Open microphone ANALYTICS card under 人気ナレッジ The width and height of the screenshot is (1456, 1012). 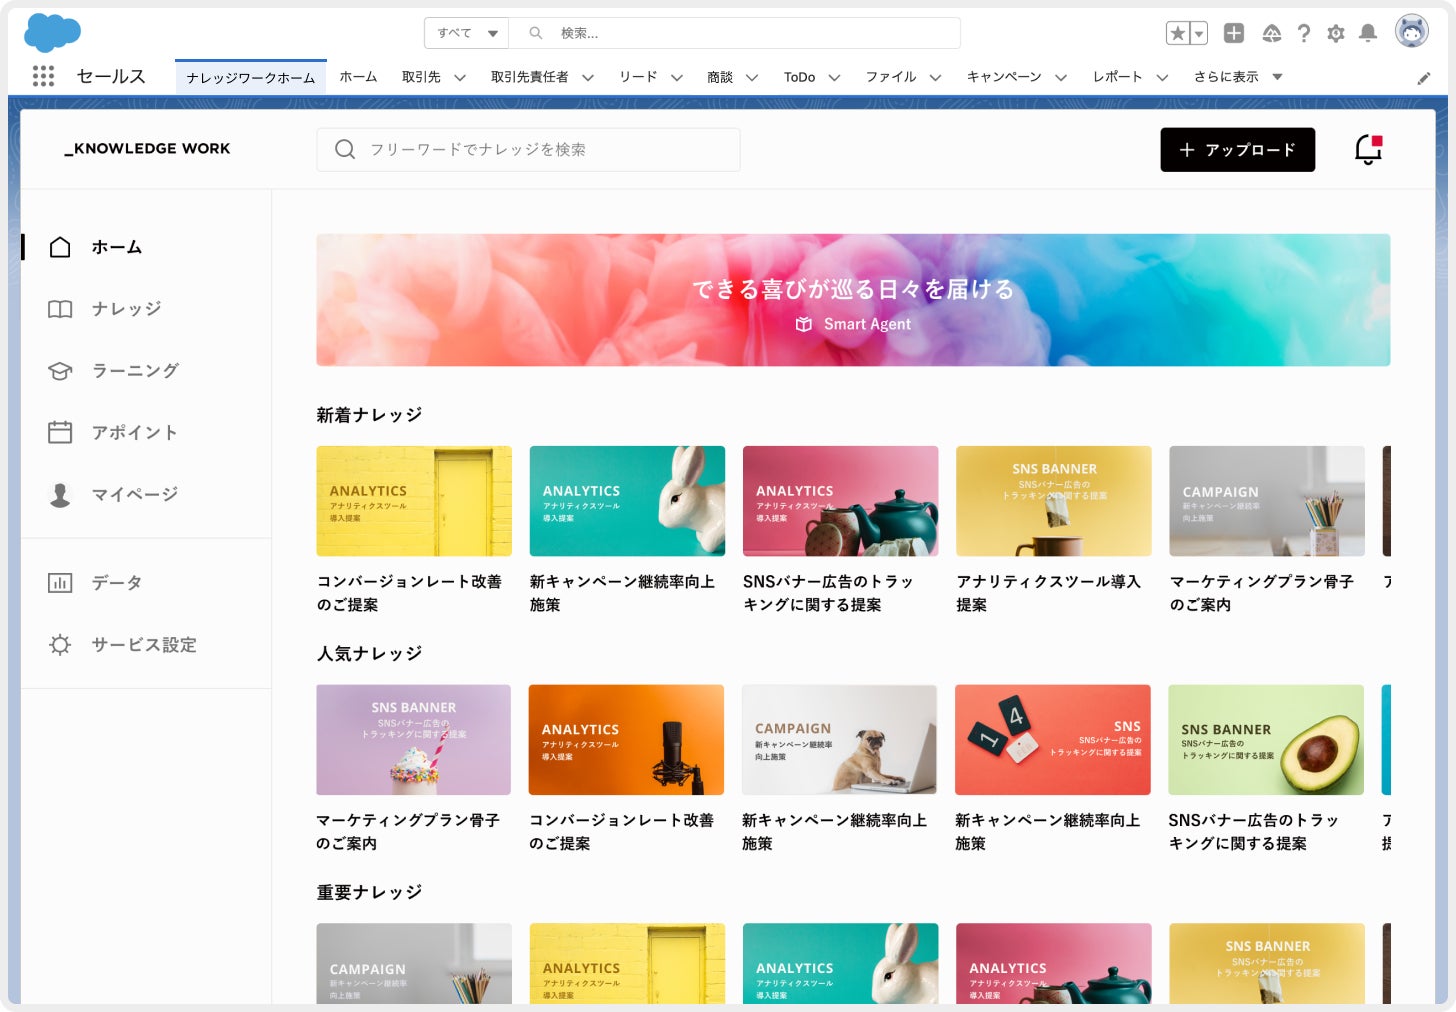pos(626,740)
